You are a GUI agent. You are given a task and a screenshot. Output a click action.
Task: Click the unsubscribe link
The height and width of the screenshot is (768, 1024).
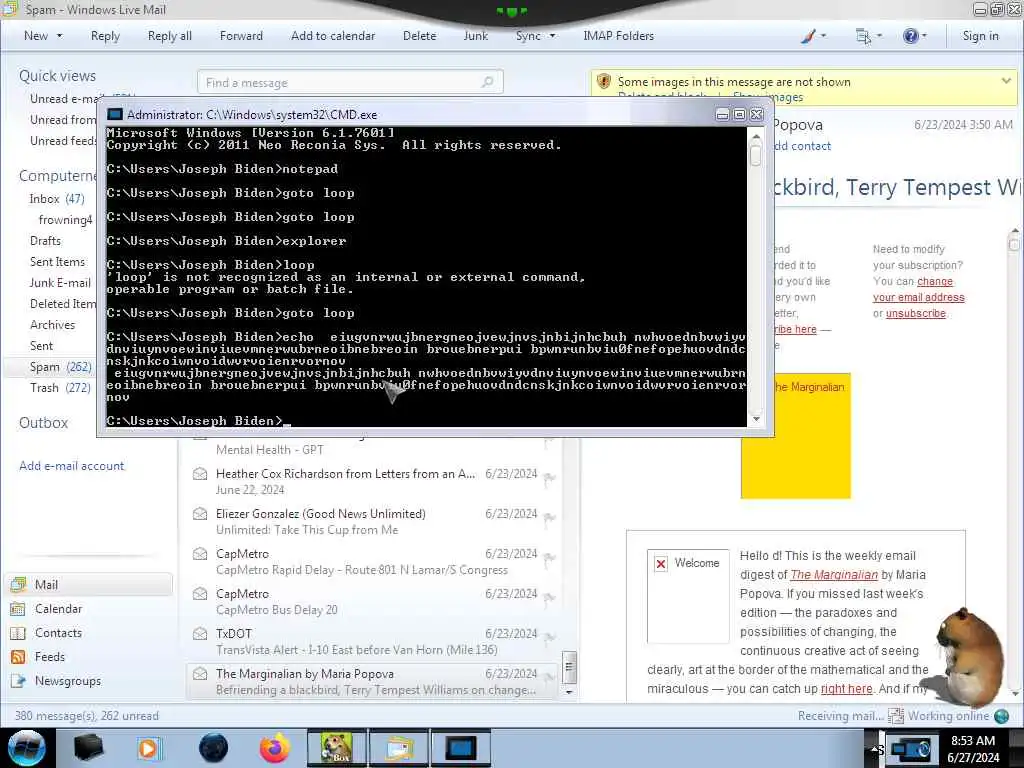[916, 313]
